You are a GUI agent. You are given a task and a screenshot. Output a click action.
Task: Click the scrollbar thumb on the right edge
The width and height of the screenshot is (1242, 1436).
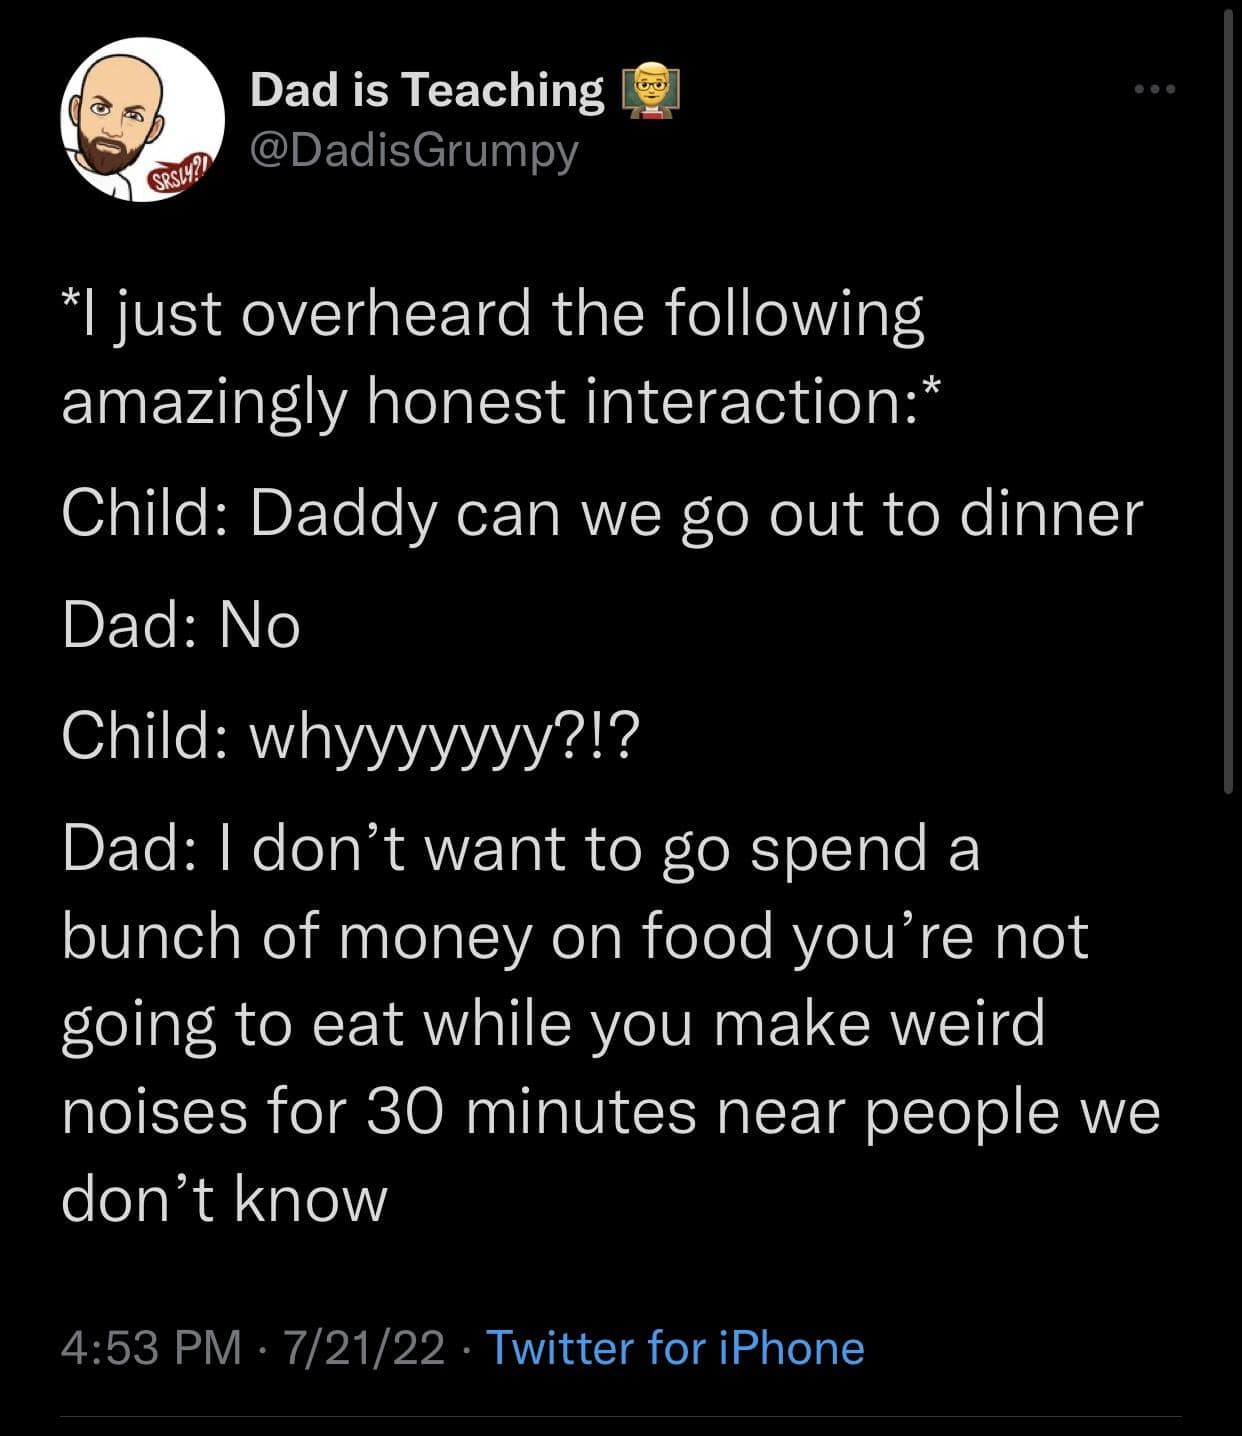(1229, 400)
